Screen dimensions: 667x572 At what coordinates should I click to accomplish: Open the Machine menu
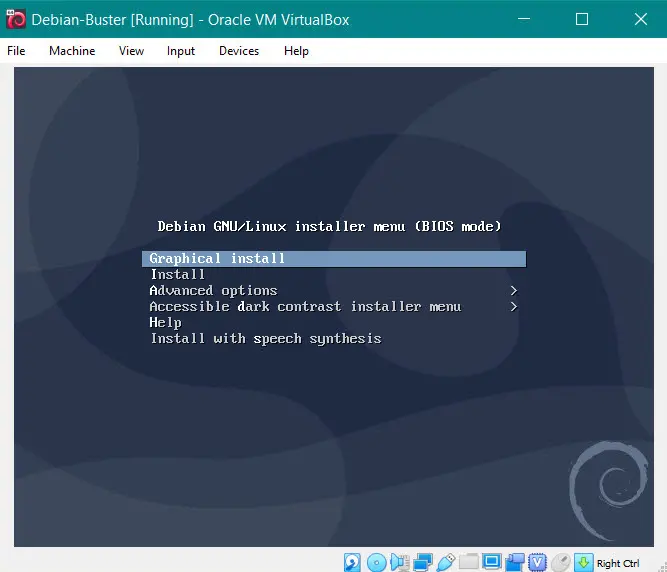pos(72,51)
